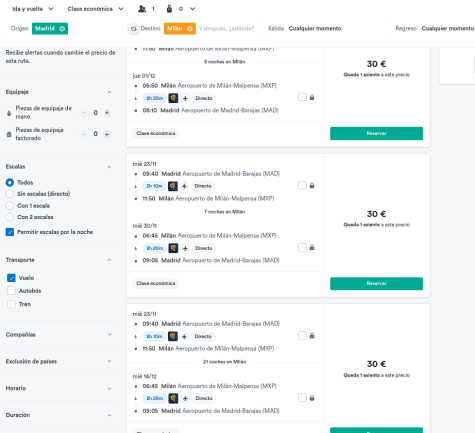The image size is (475, 433).
Task: Collapse the Transporte filter section
Action: 109,260
